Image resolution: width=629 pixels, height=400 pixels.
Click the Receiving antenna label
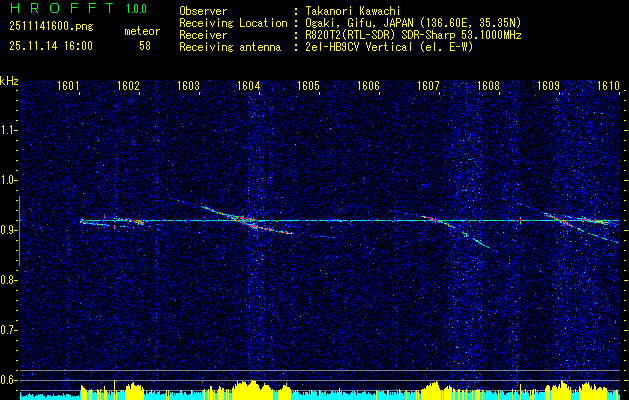tap(230, 47)
